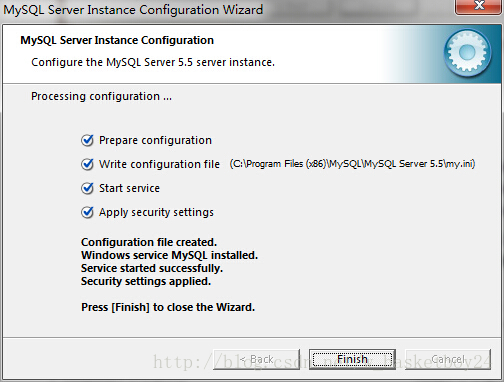
Task: Click the MySQL Server Instance Configuration heading
Action: click(x=117, y=40)
